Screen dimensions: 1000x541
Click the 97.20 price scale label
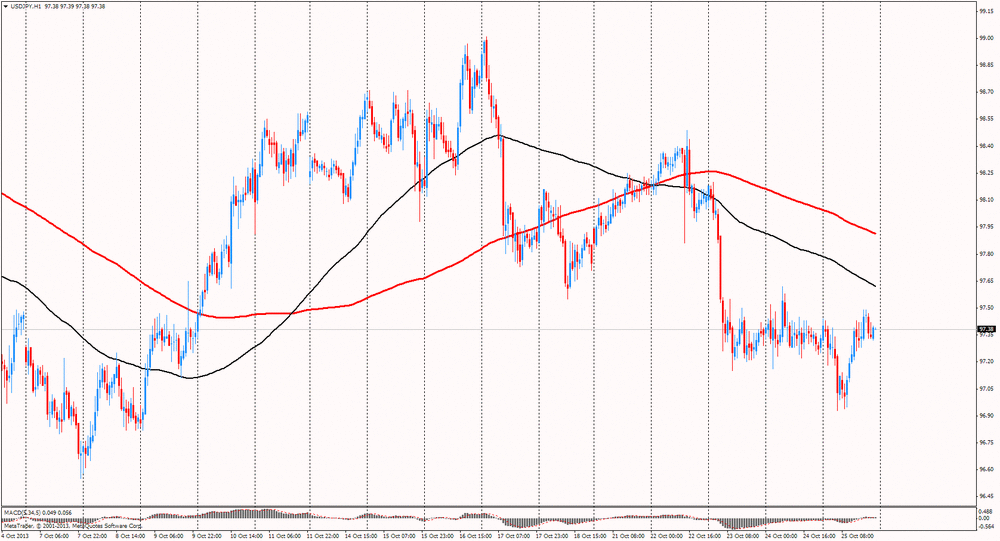click(x=986, y=362)
